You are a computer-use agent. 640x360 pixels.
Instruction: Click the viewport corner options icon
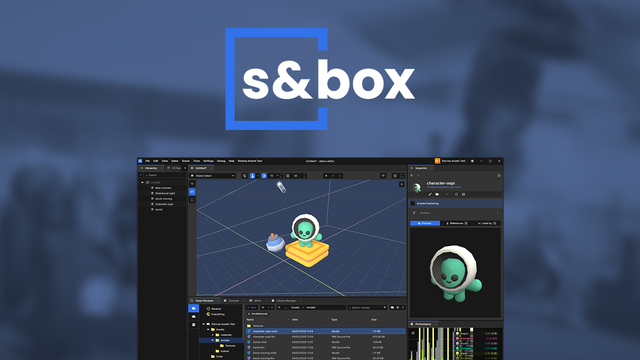(402, 184)
